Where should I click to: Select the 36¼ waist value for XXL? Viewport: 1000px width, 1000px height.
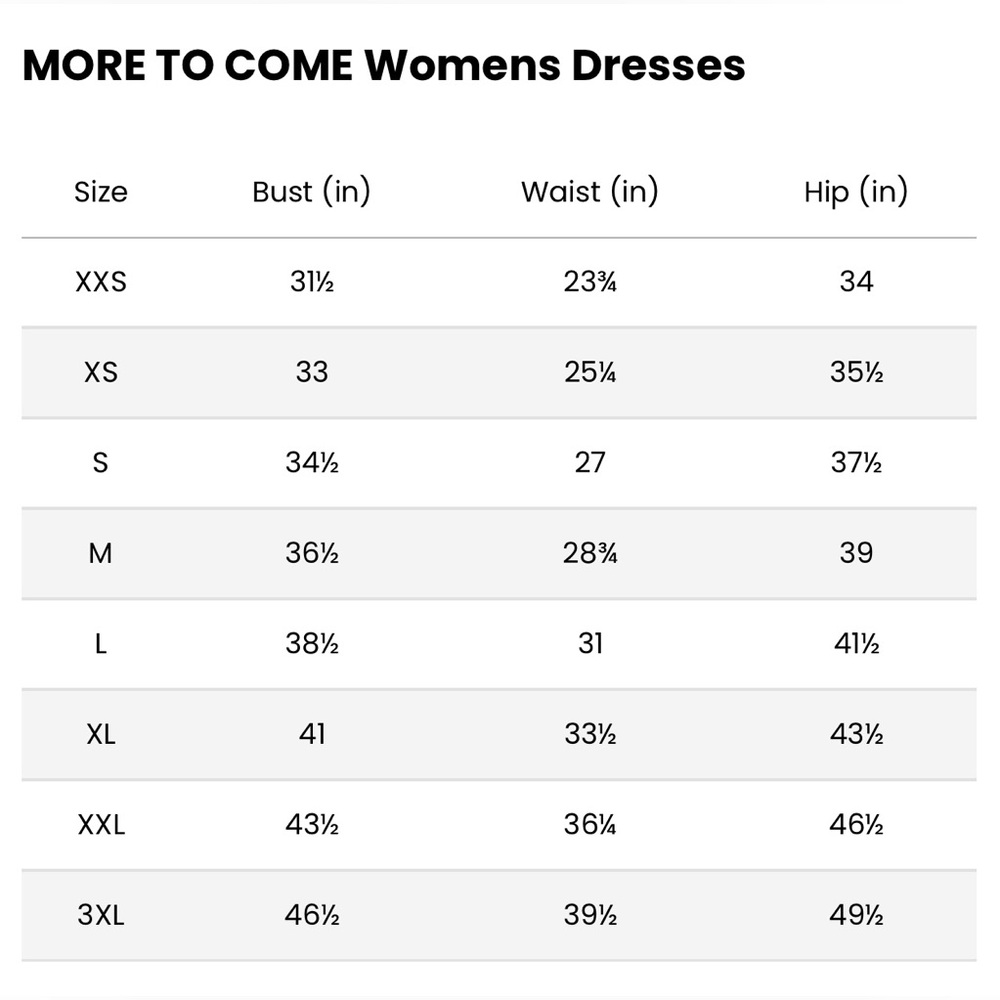[589, 825]
